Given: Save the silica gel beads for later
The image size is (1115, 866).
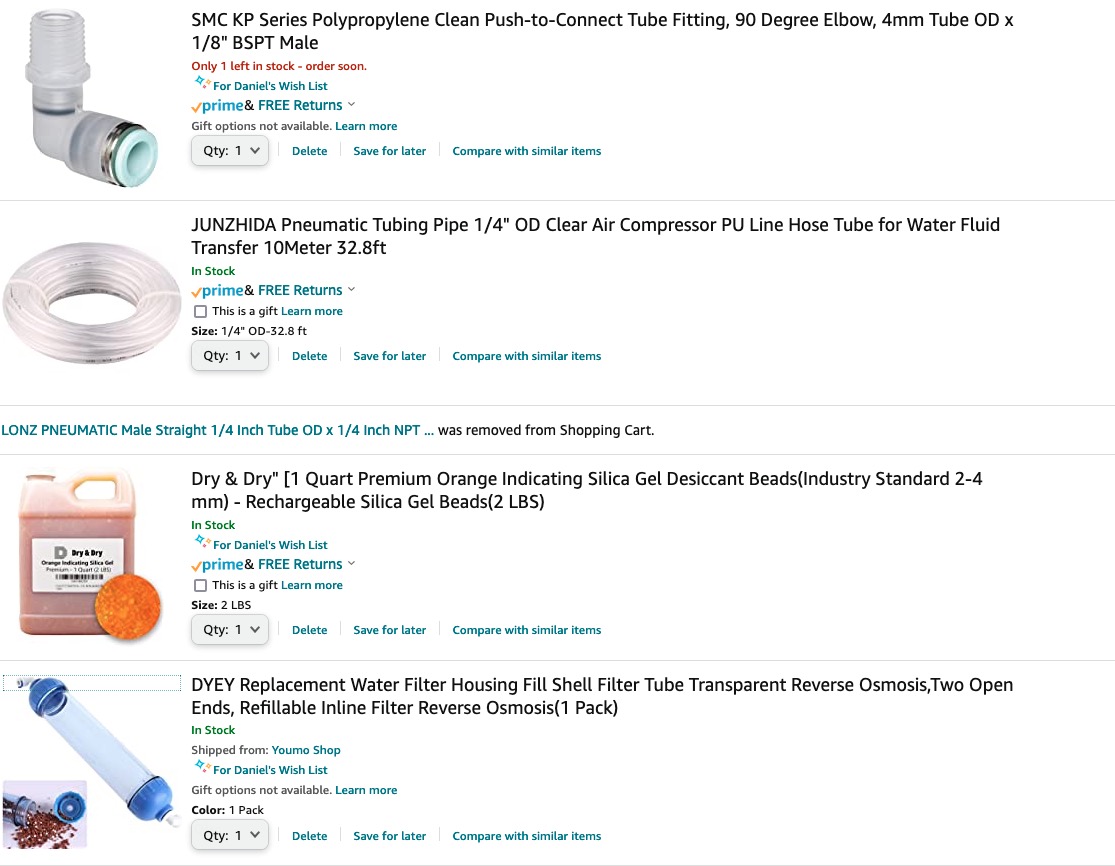Looking at the screenshot, I should tap(390, 630).
